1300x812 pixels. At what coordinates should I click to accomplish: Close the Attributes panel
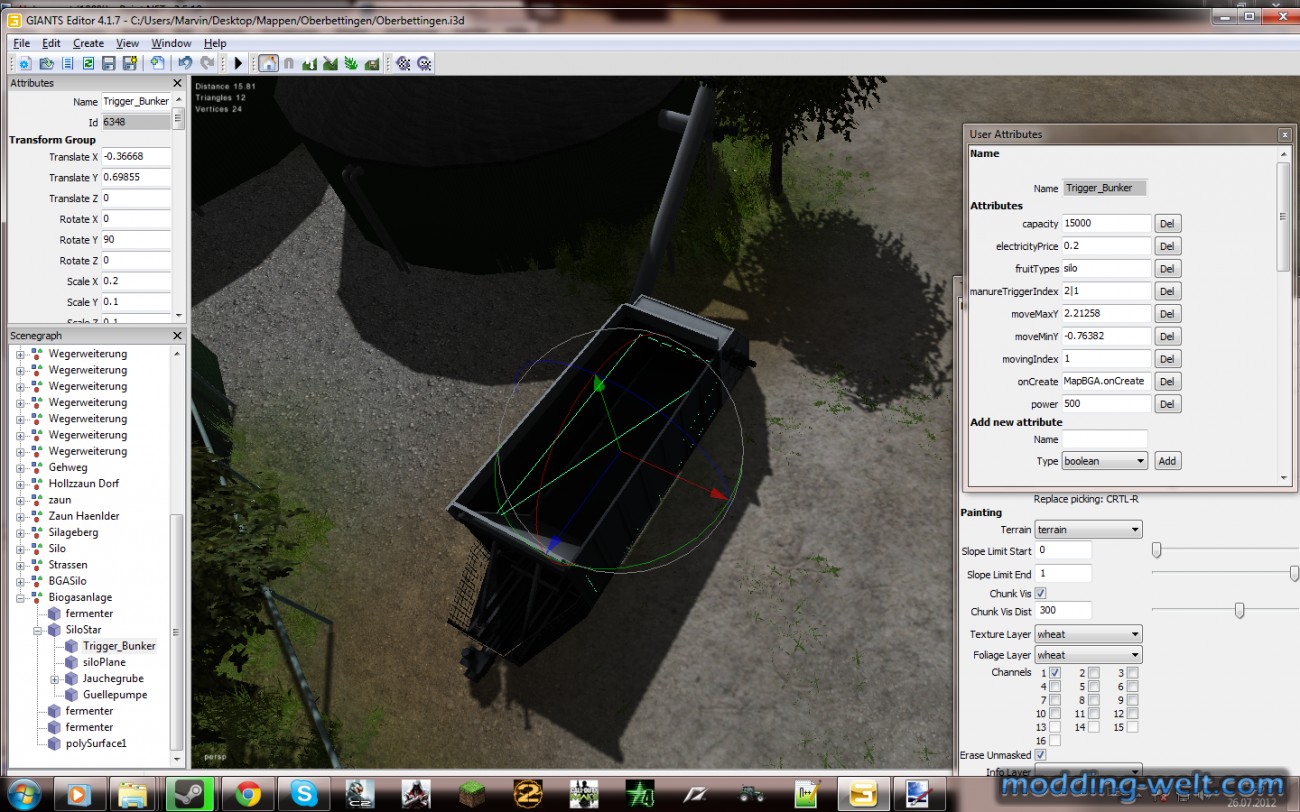[x=178, y=83]
